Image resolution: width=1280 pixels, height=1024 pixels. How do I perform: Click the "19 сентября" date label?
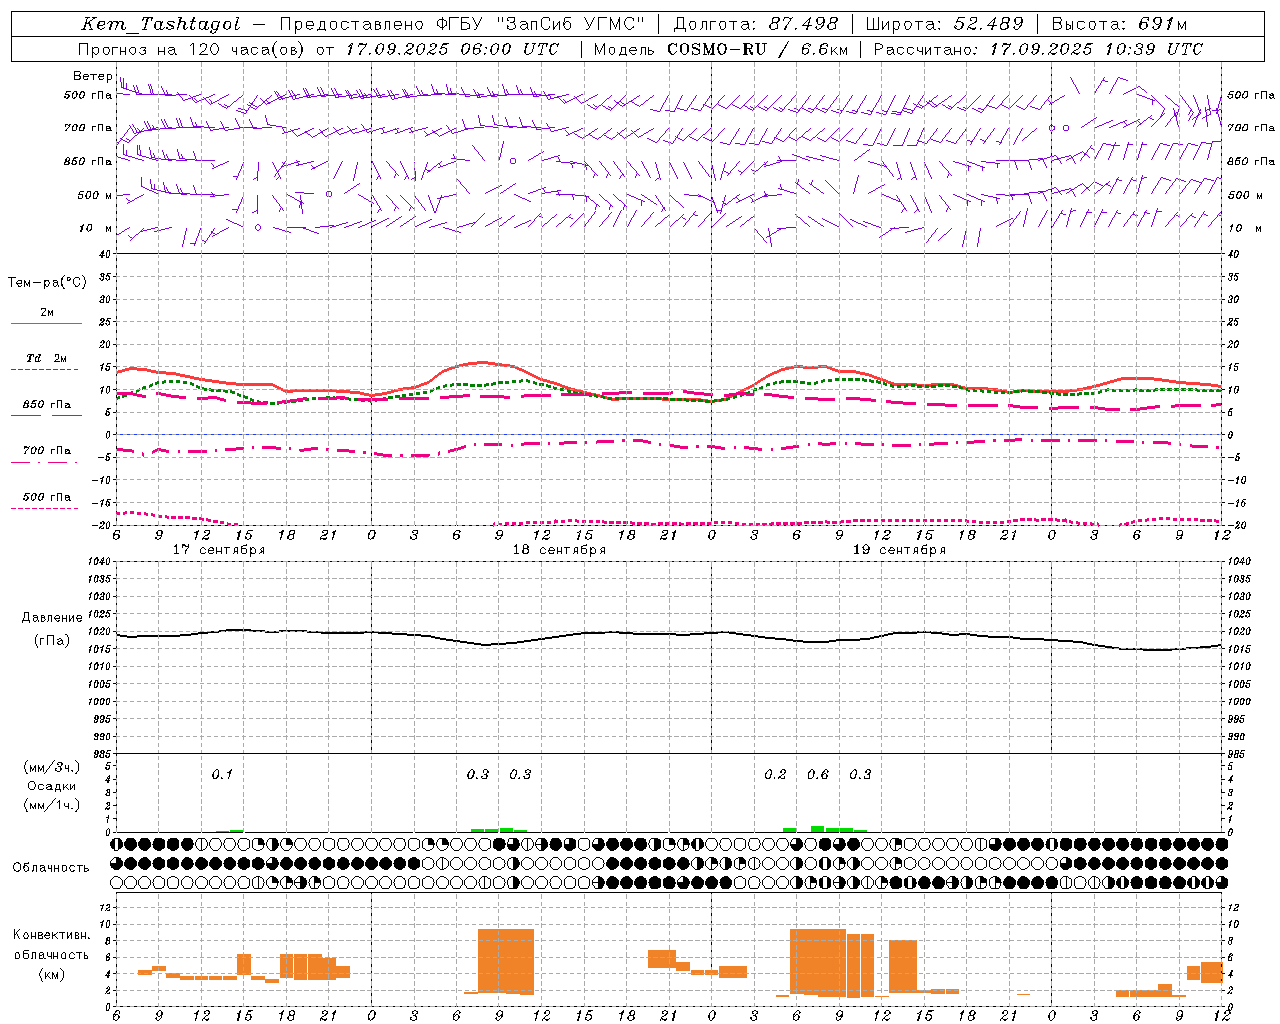(x=899, y=550)
